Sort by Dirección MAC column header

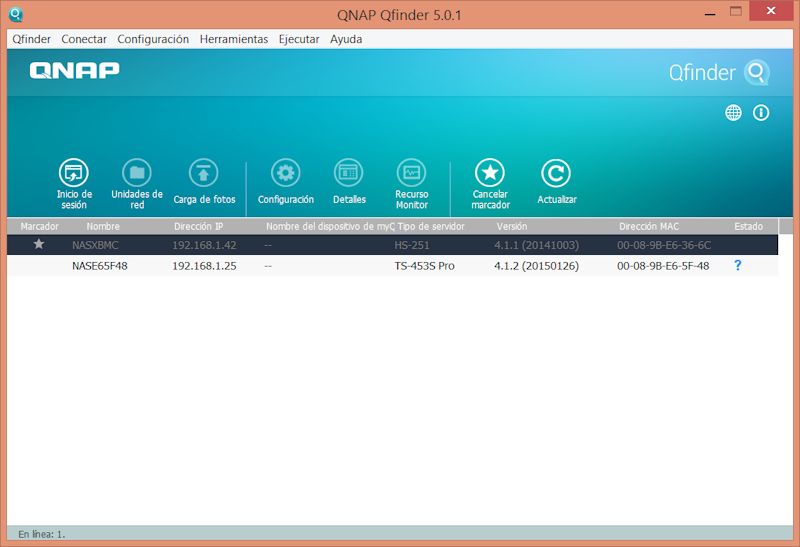[x=649, y=226]
